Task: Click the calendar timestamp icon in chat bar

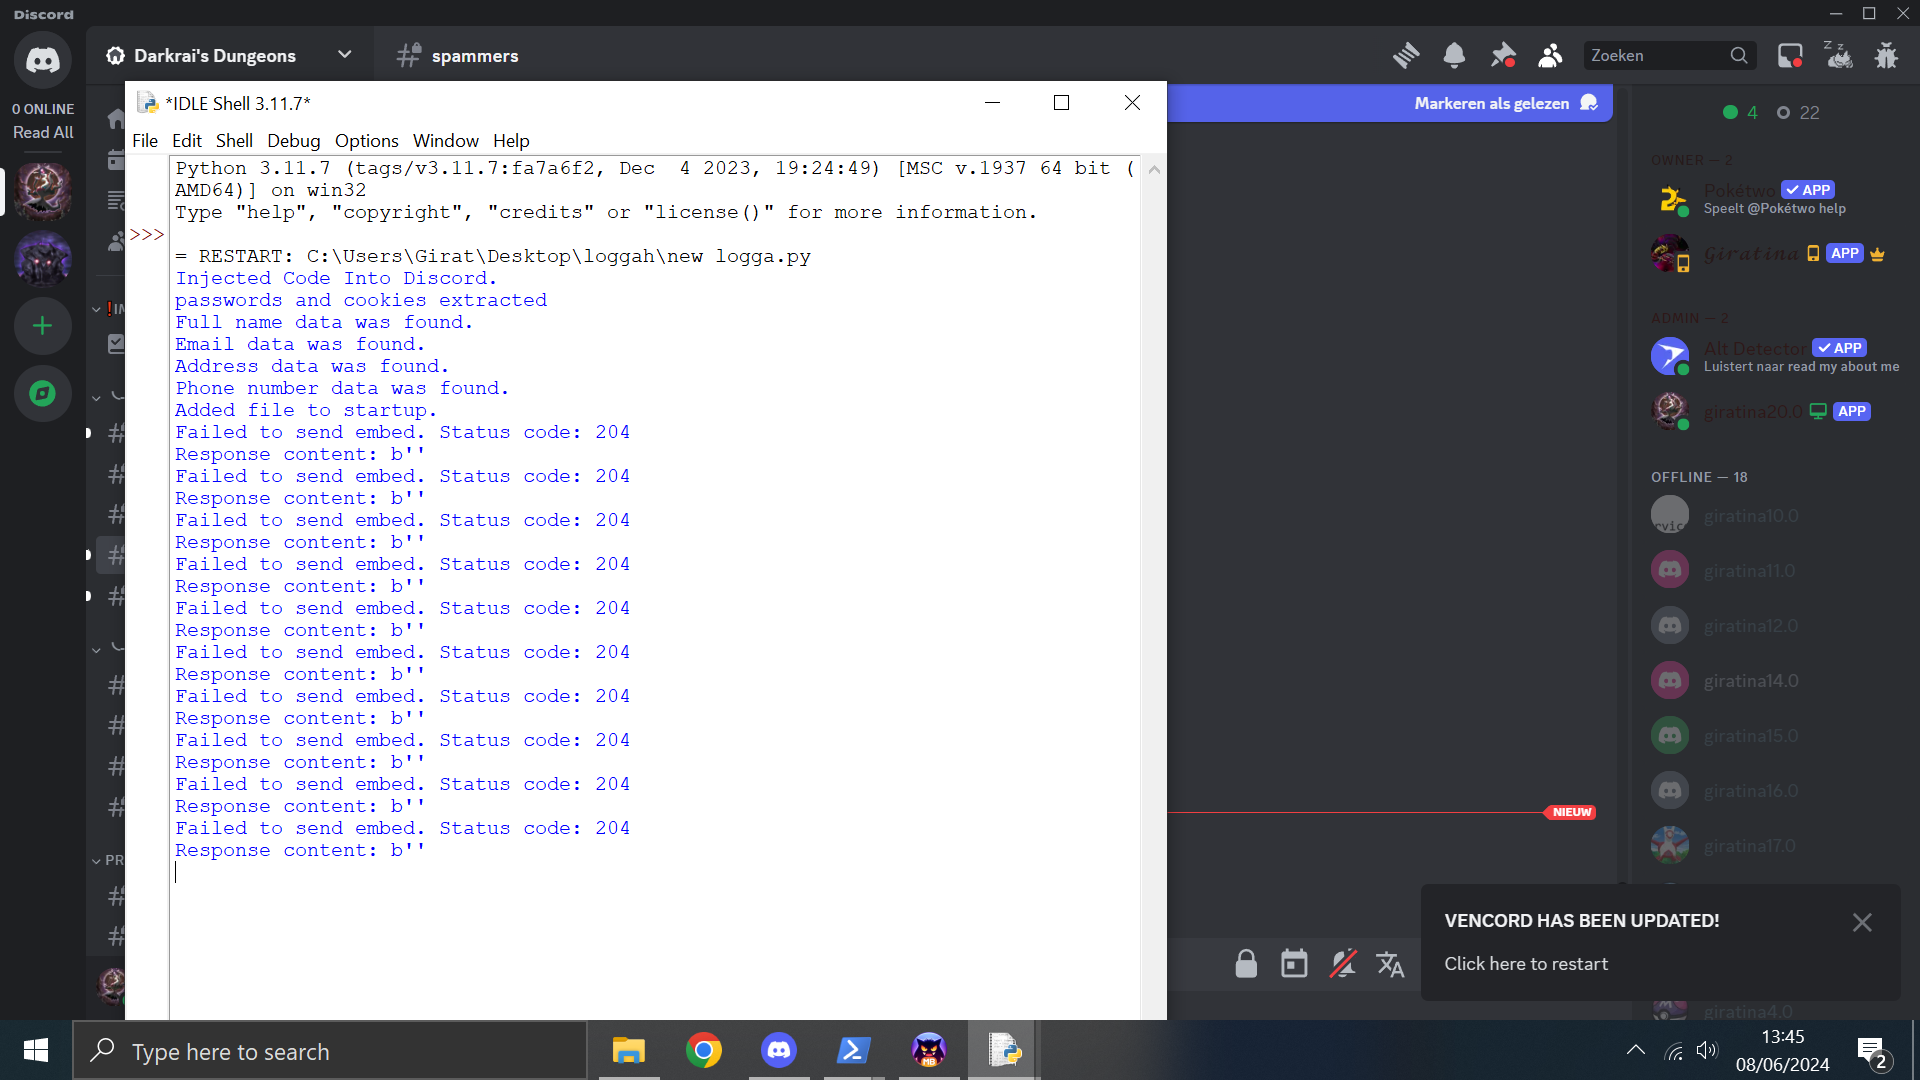Action: pyautogui.click(x=1294, y=964)
